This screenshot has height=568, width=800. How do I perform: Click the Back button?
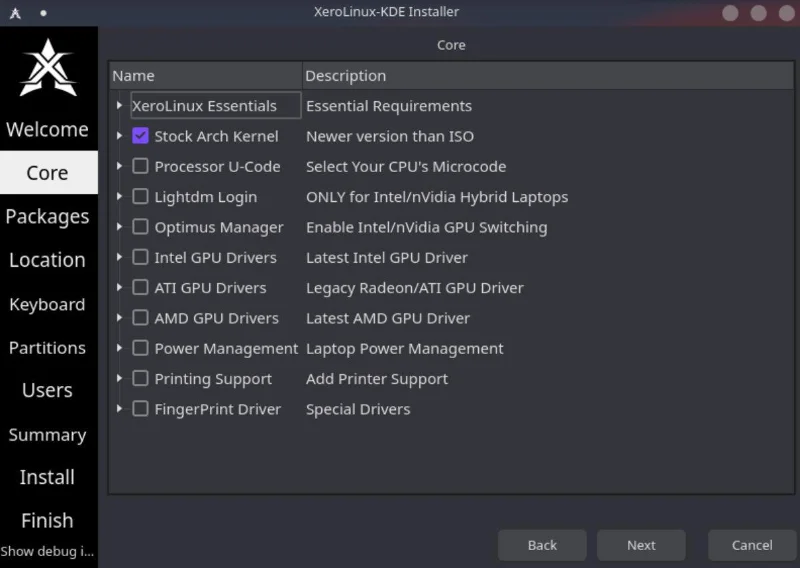point(542,545)
